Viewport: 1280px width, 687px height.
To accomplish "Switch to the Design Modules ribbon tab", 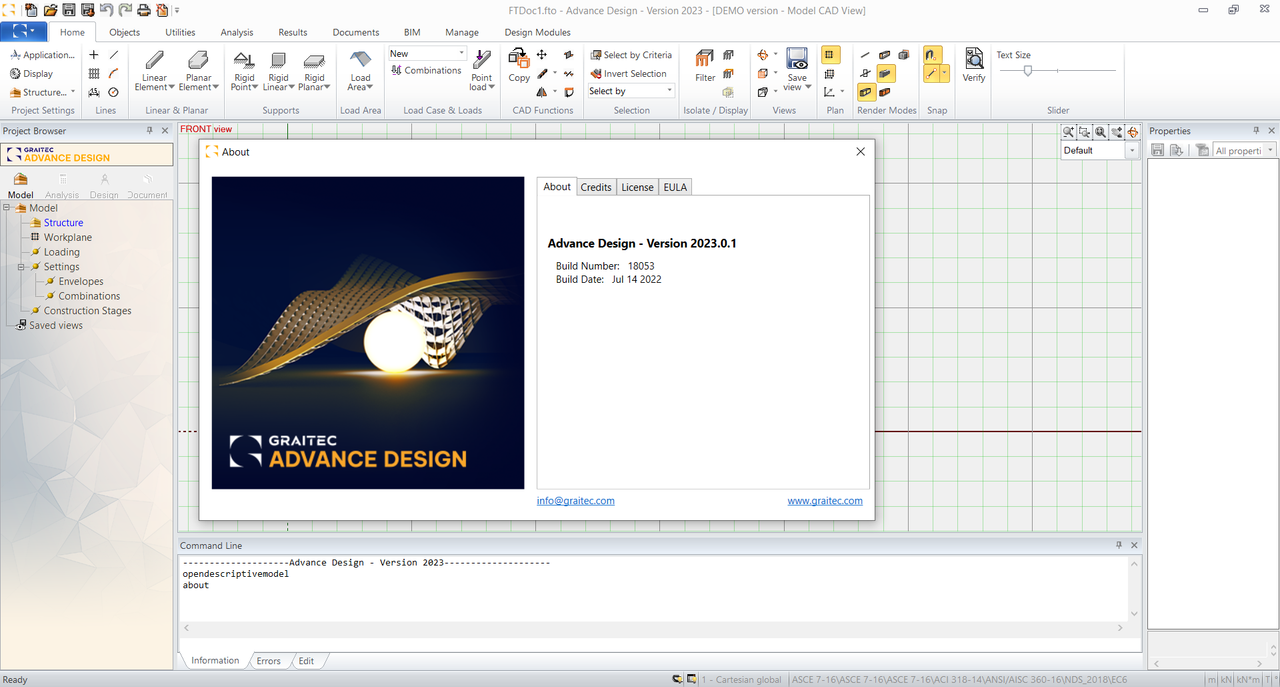I will point(537,32).
